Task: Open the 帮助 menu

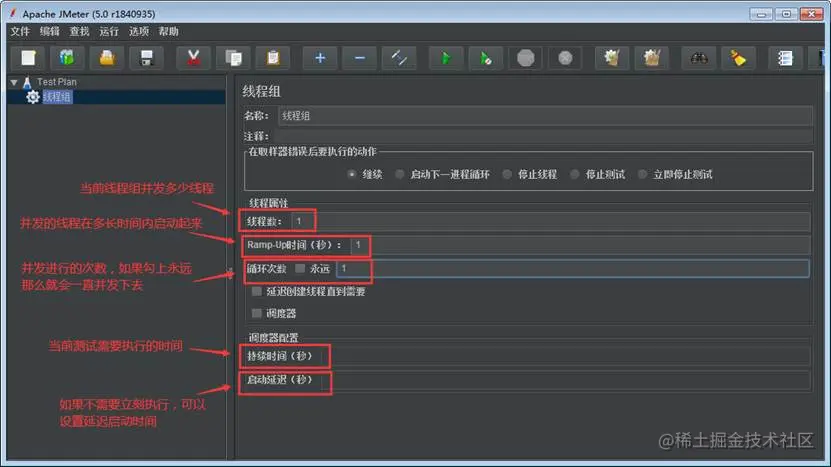Action: click(x=168, y=32)
